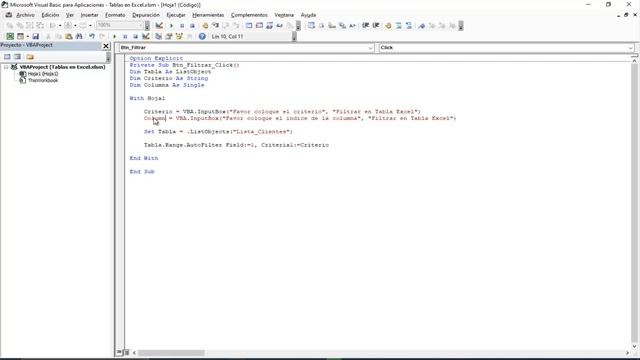The width and height of the screenshot is (640, 360).
Task: Click the 'End Sub' line
Action: tap(142, 172)
